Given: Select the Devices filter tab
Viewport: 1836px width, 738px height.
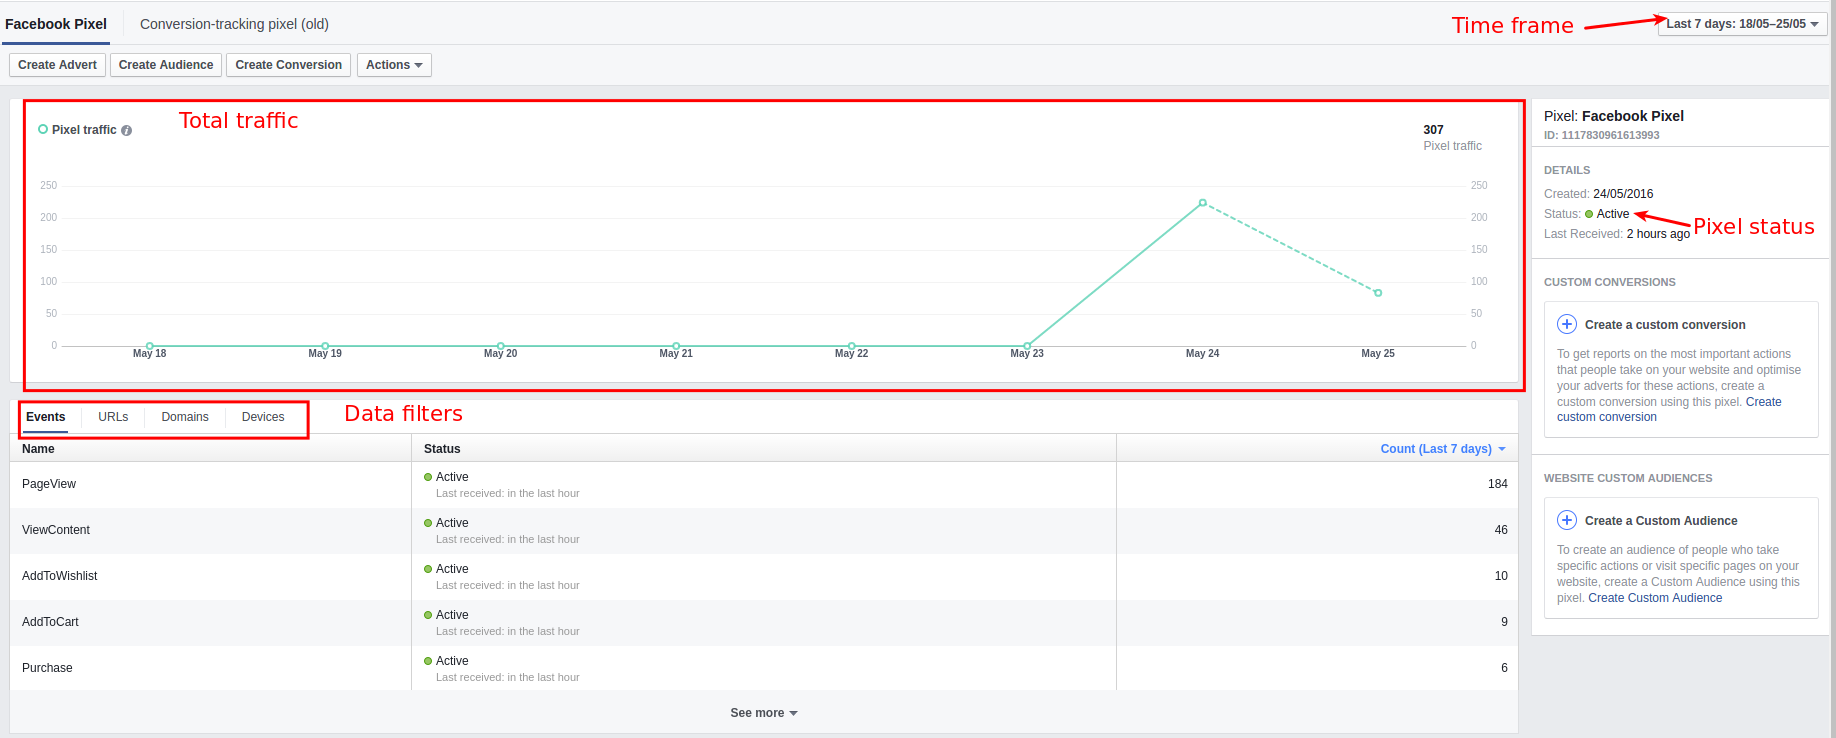Looking at the screenshot, I should pos(263,417).
